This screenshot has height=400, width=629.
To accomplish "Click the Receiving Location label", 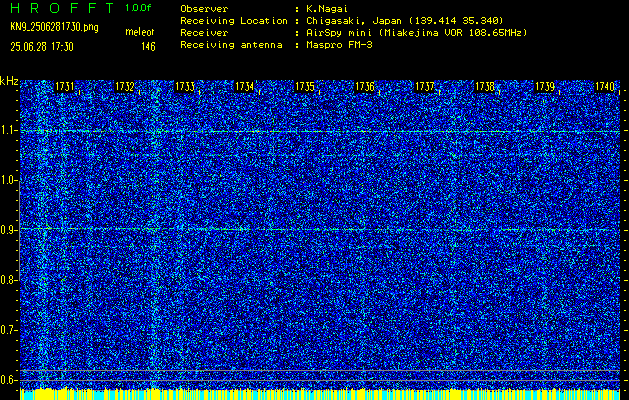I will pyautogui.click(x=234, y=21).
